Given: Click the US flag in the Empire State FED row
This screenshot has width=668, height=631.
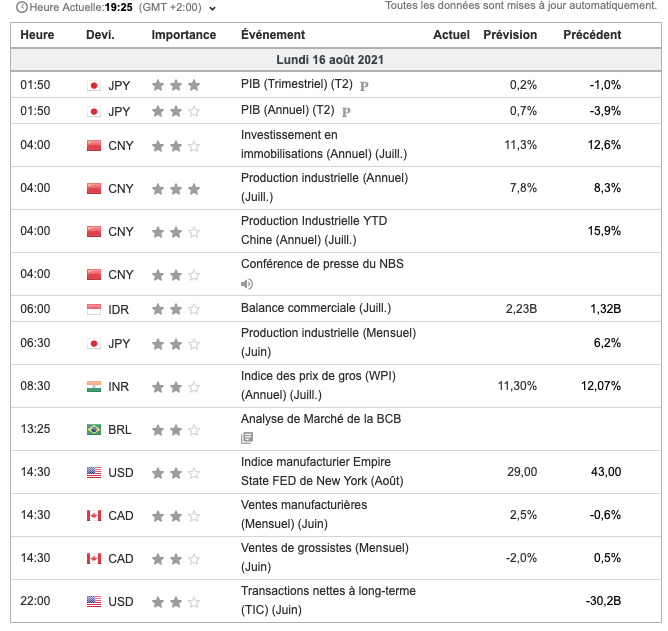Looking at the screenshot, I should 94,472.
